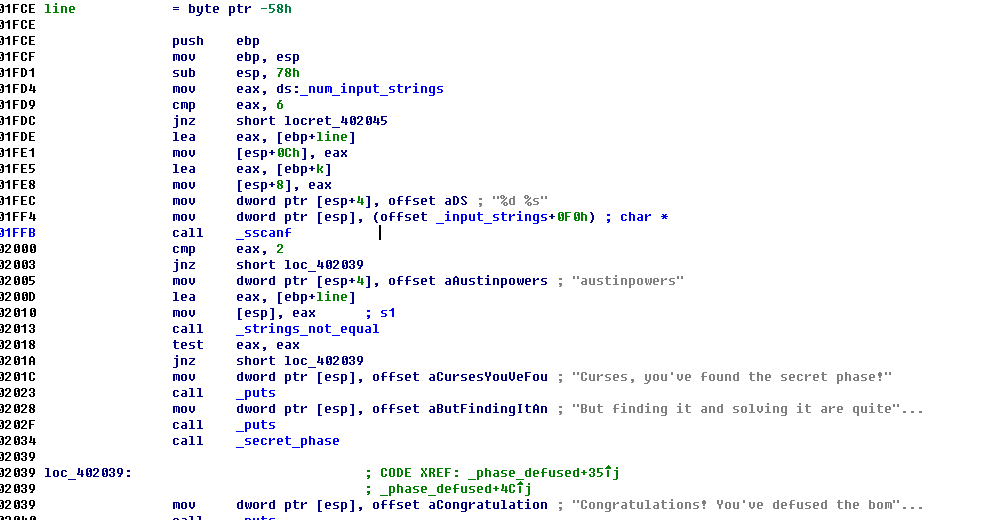Click 'locret_402045' jump target

336,121
